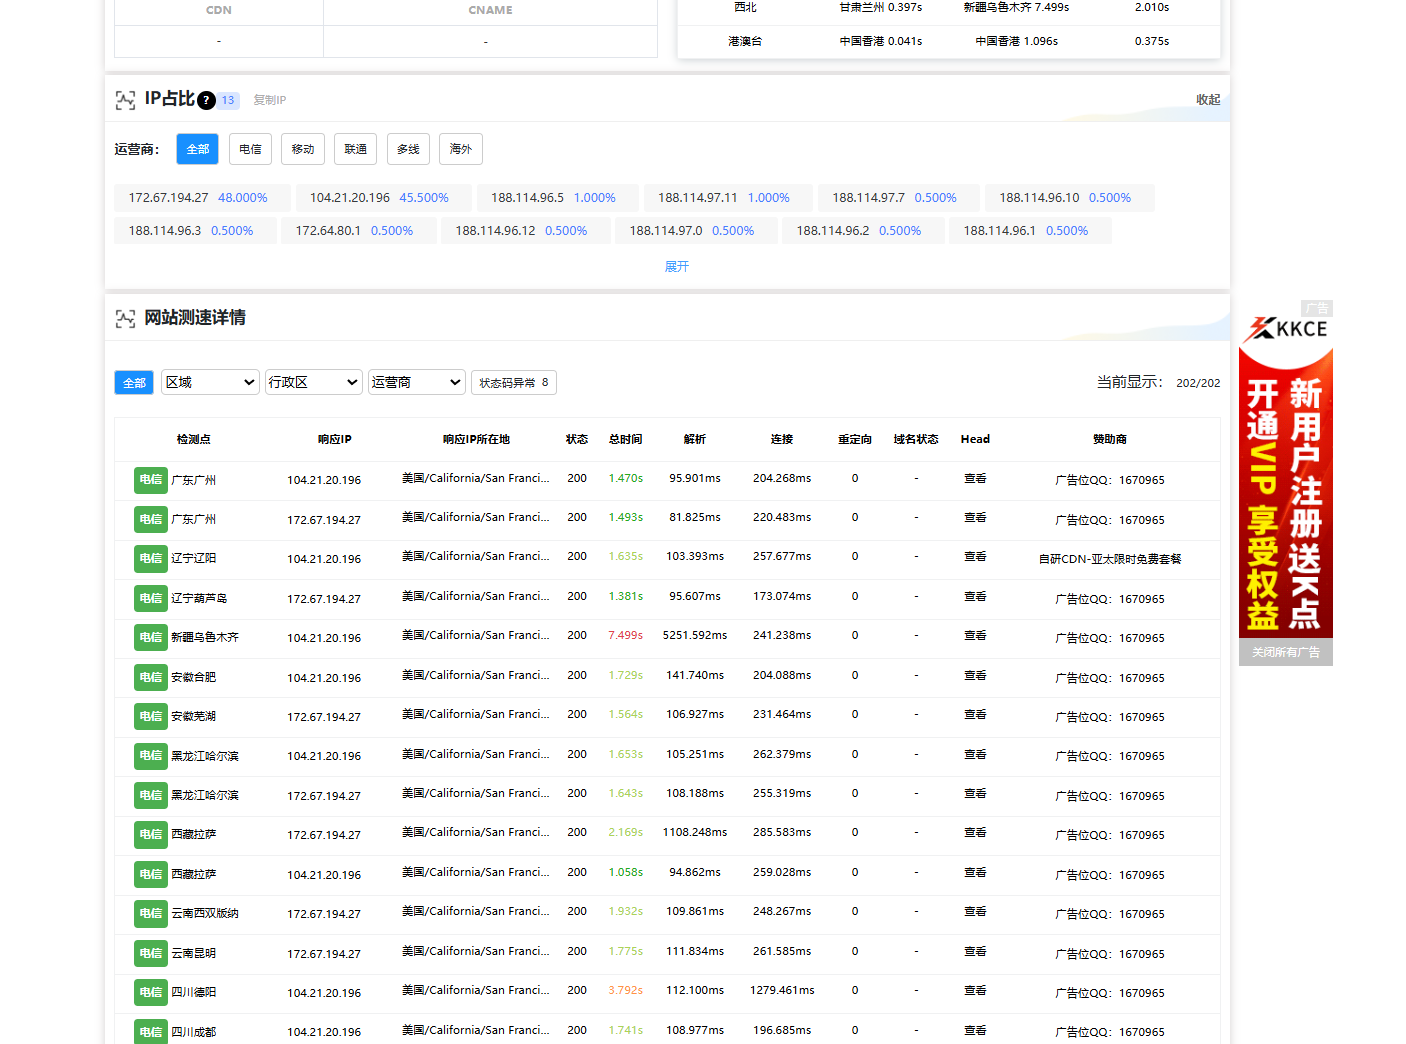Click the IP占比 section scan icon
This screenshot has height=1044, width=1406.
(125, 100)
